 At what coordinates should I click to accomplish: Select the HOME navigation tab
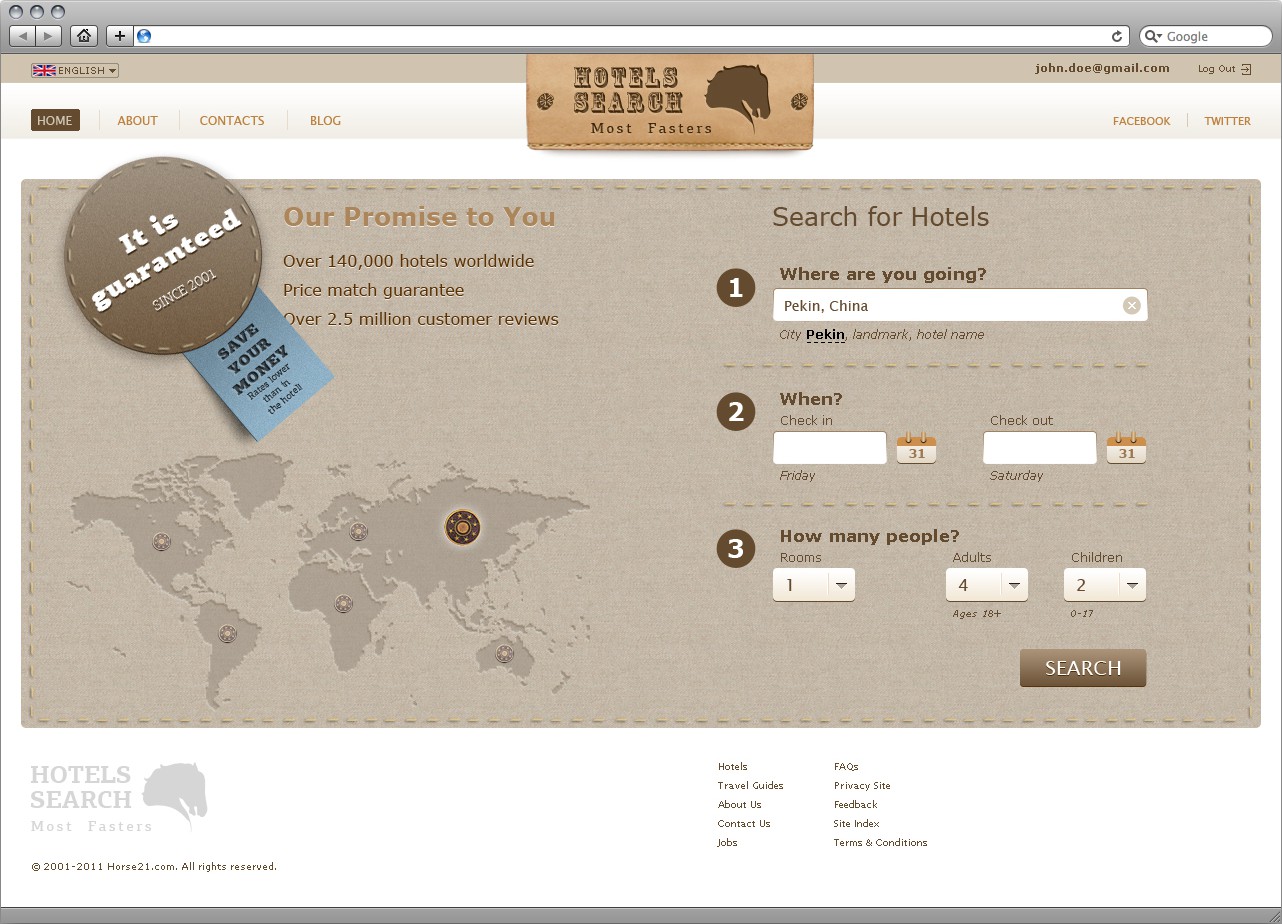55,120
